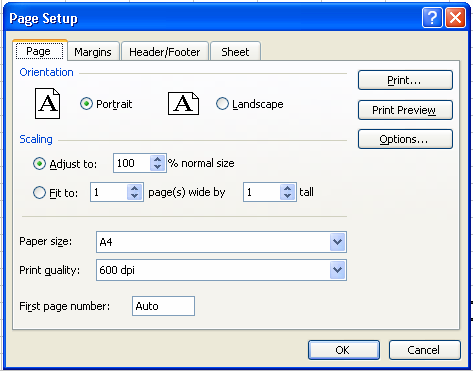
Task: Click the portrait page orientation icon
Action: (48, 104)
